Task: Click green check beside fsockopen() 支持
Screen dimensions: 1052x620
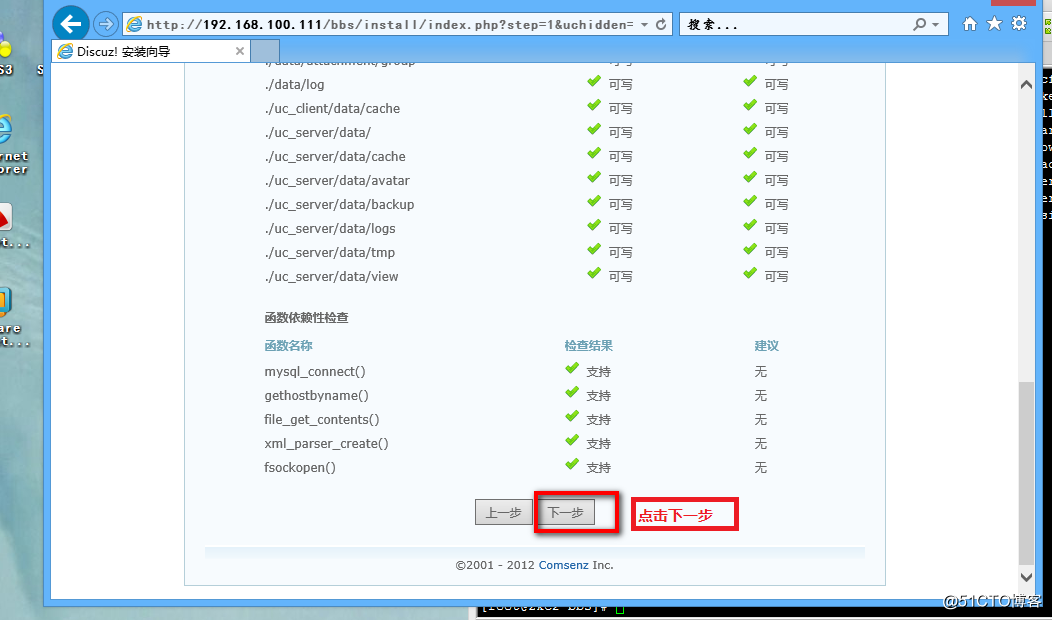Action: 572,464
